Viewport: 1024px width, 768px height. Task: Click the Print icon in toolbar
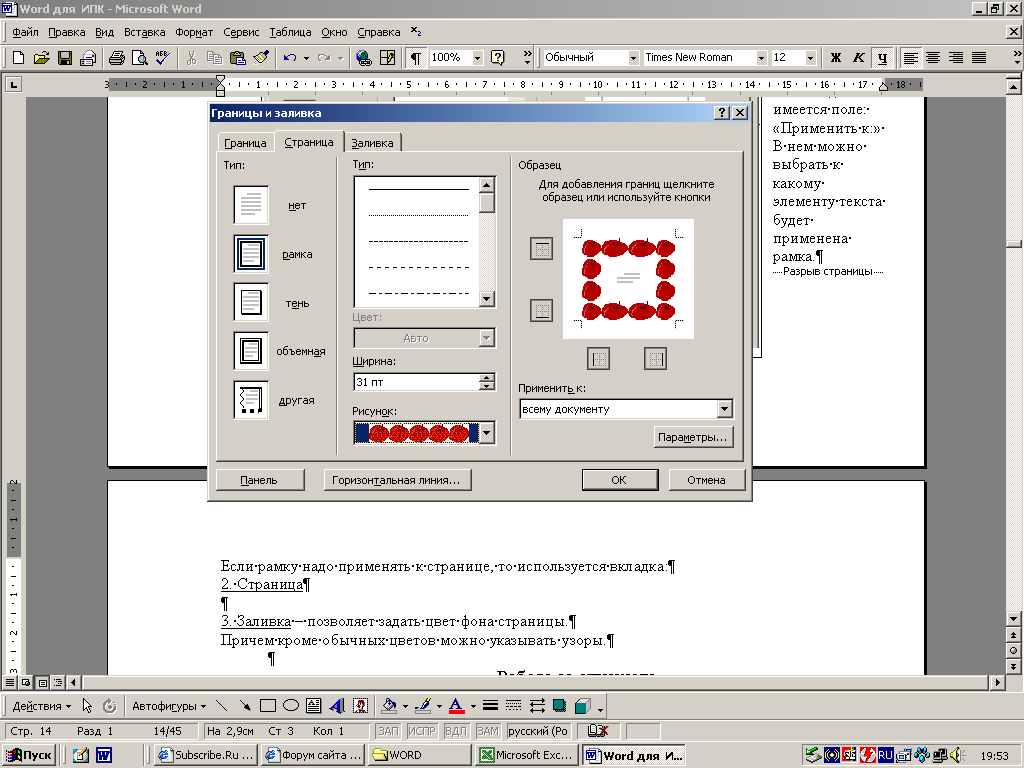click(x=116, y=58)
